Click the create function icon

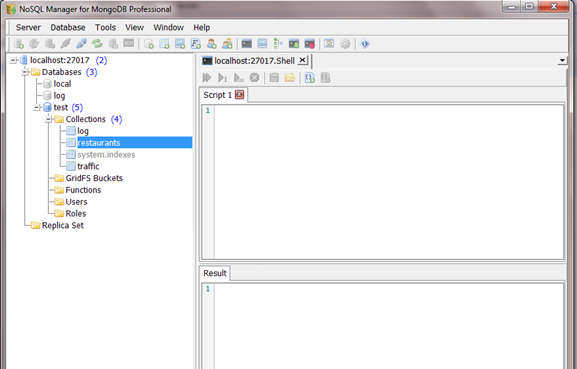point(196,44)
